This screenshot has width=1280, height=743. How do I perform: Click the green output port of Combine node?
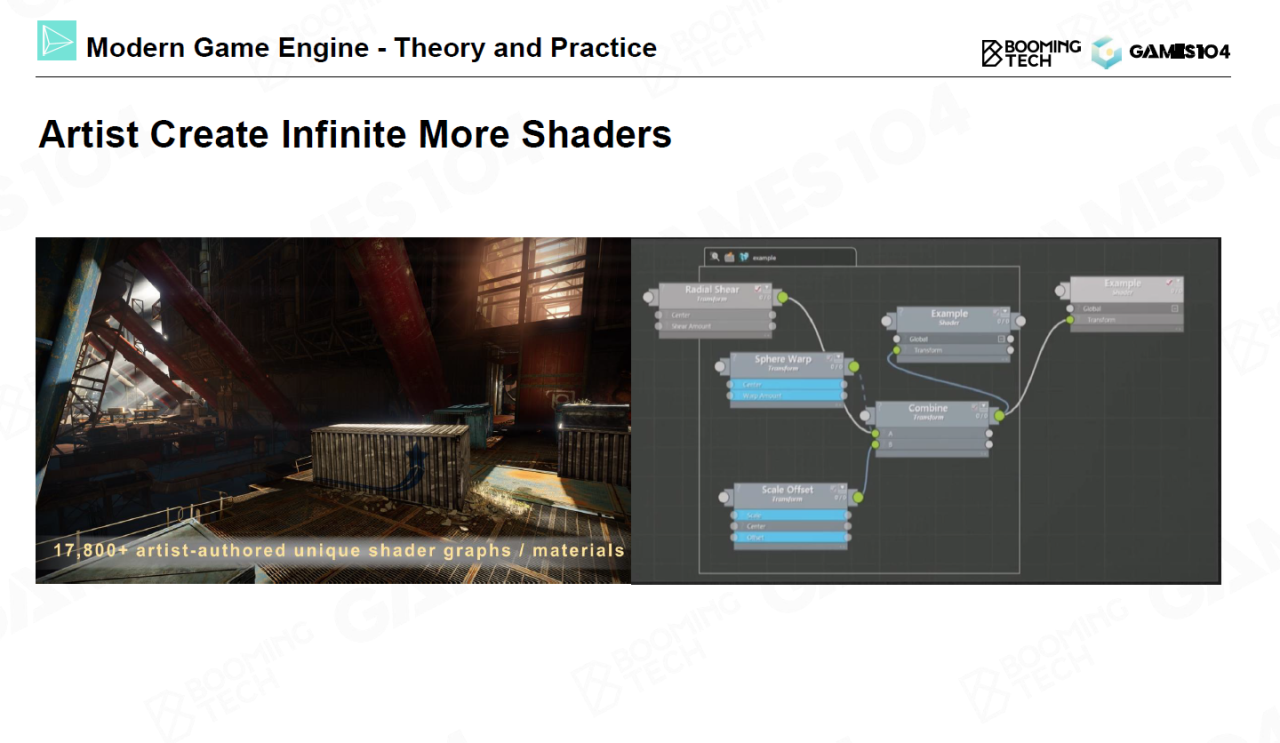coord(998,416)
